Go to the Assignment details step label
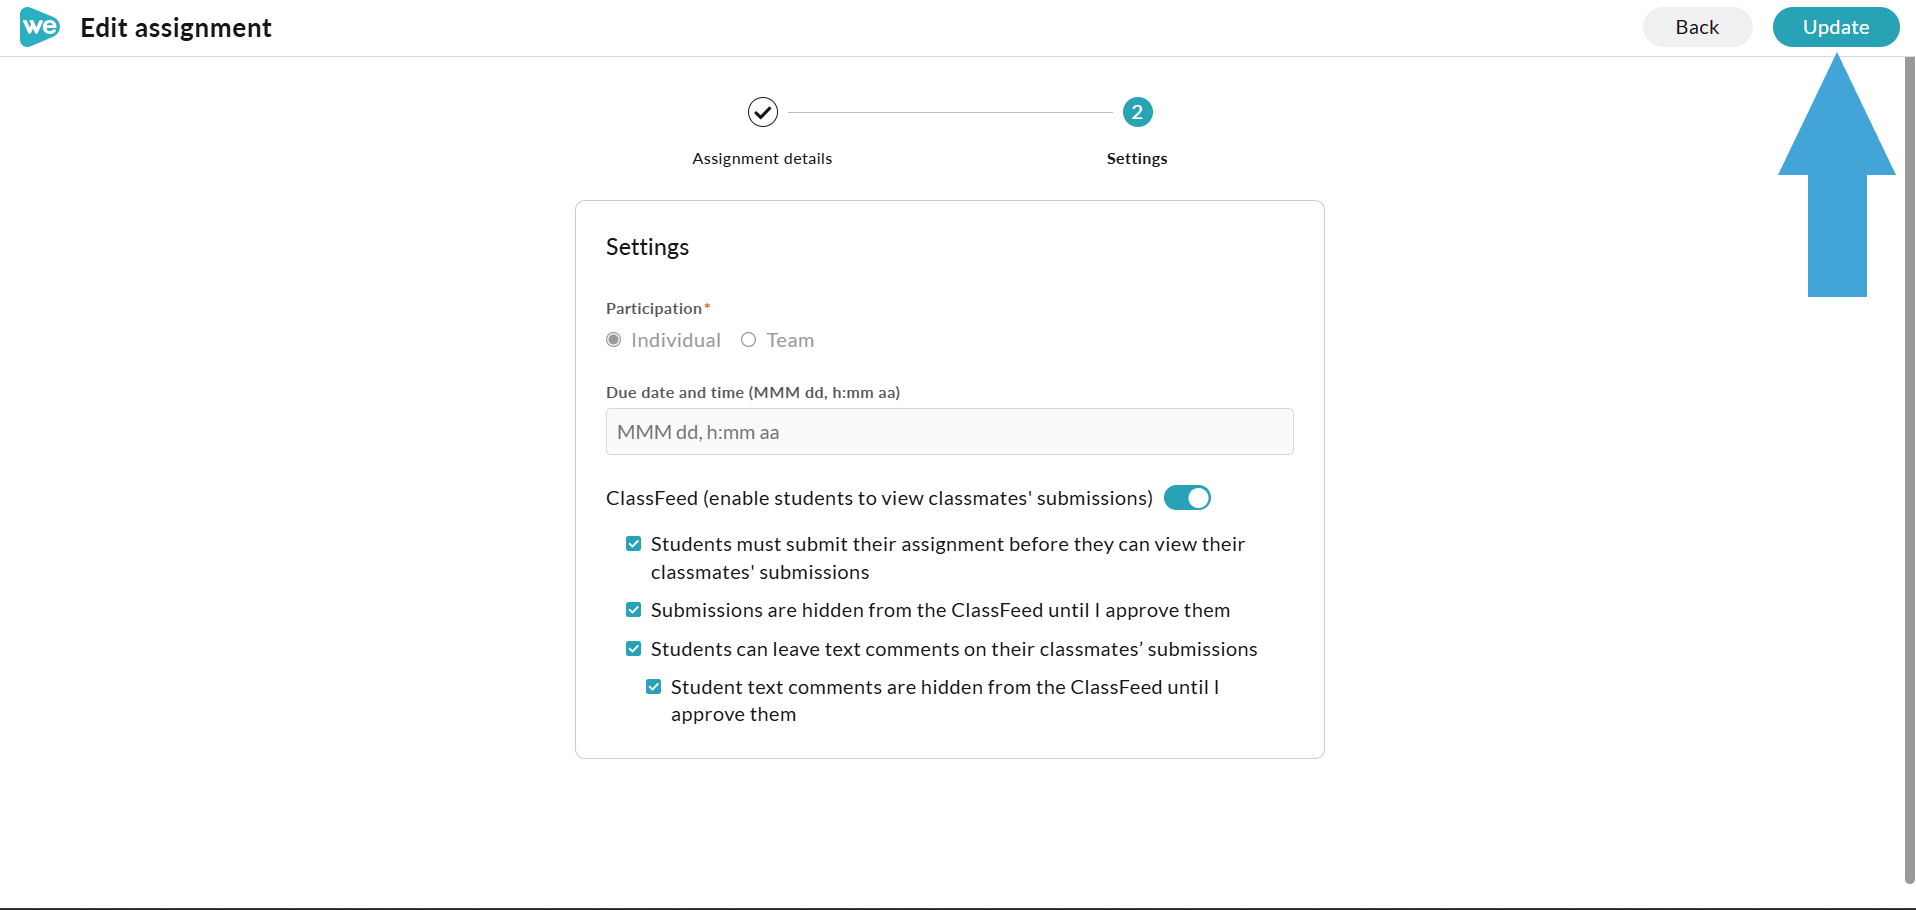1916x910 pixels. click(x=762, y=158)
